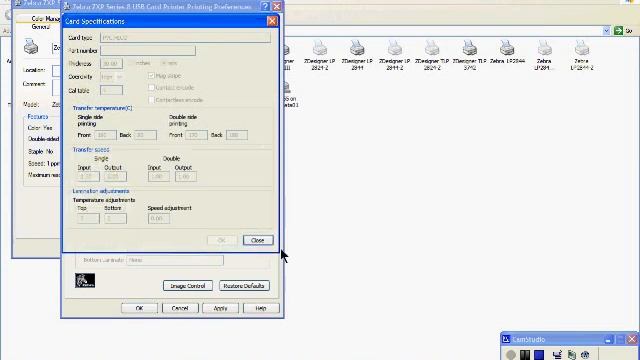Select the Zebra LP2844-Z printer icon
The height and width of the screenshot is (360, 640).
click(x=582, y=48)
